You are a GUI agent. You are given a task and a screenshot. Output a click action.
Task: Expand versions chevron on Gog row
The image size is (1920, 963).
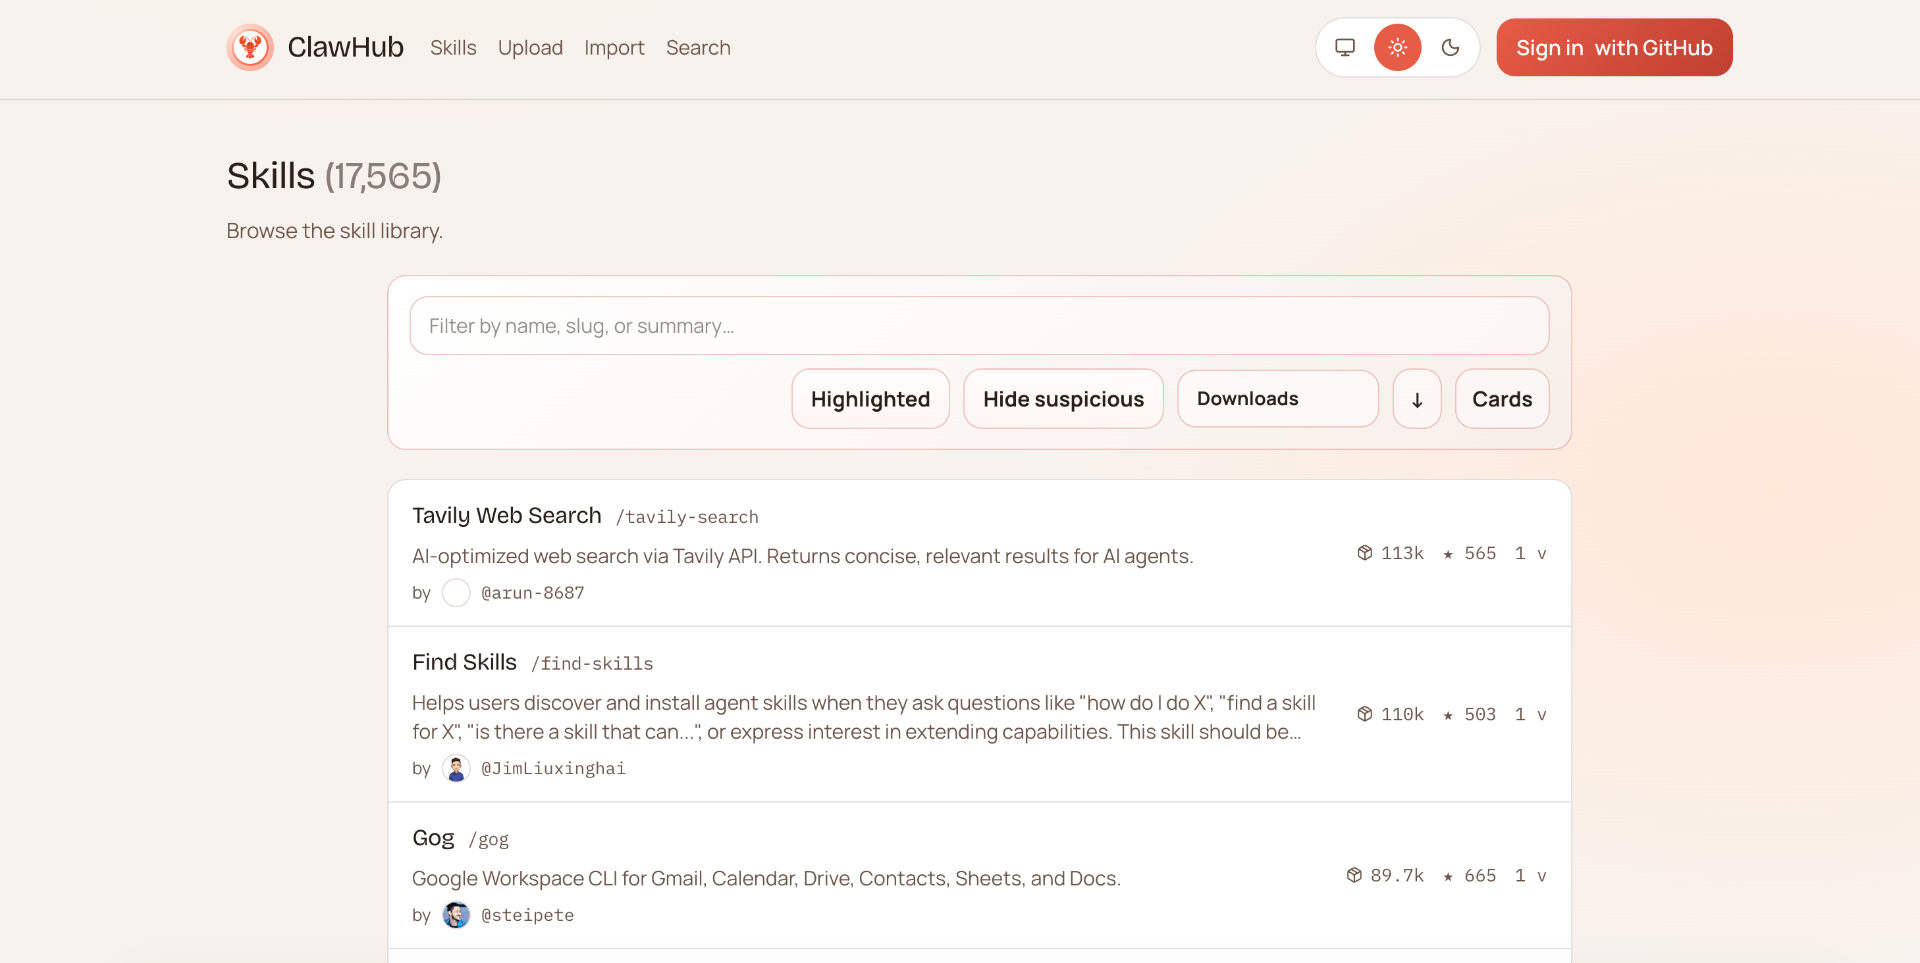pyautogui.click(x=1541, y=876)
